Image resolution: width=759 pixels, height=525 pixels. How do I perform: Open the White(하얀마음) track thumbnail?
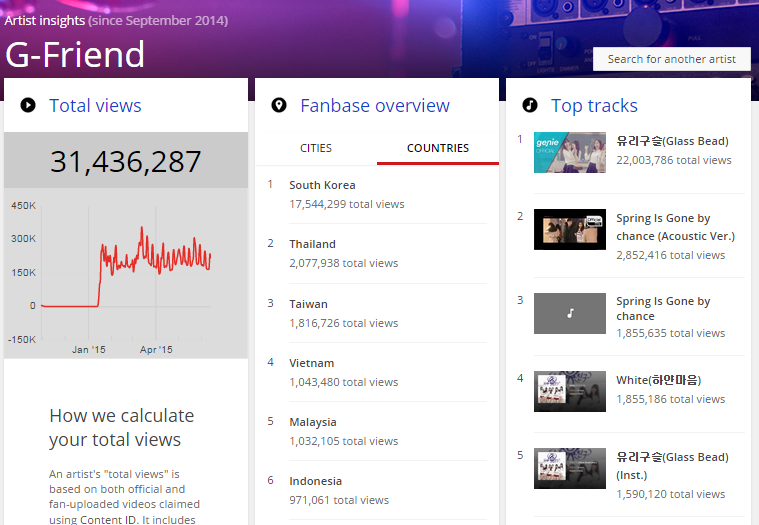click(570, 391)
